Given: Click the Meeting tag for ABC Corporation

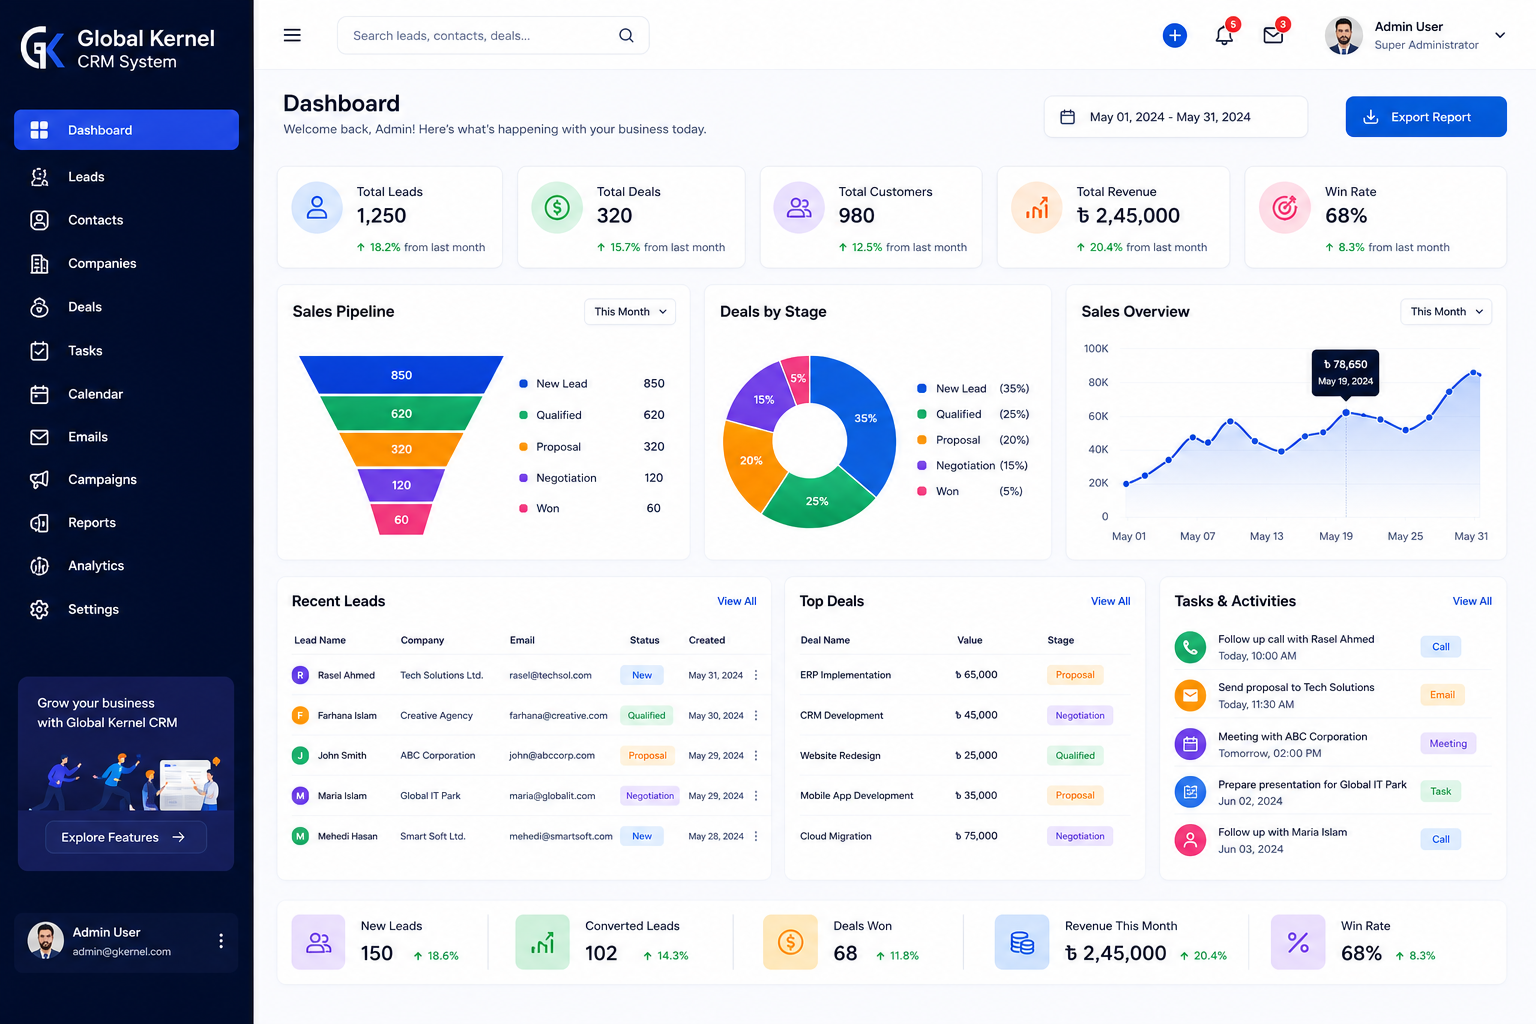Looking at the screenshot, I should 1448,744.
